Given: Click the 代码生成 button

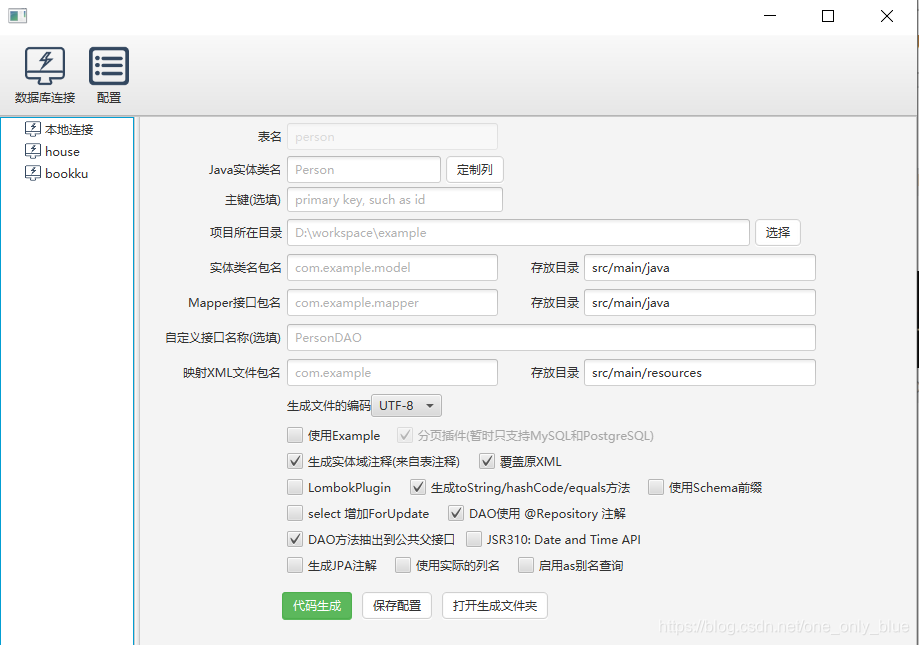Looking at the screenshot, I should click(x=317, y=606).
